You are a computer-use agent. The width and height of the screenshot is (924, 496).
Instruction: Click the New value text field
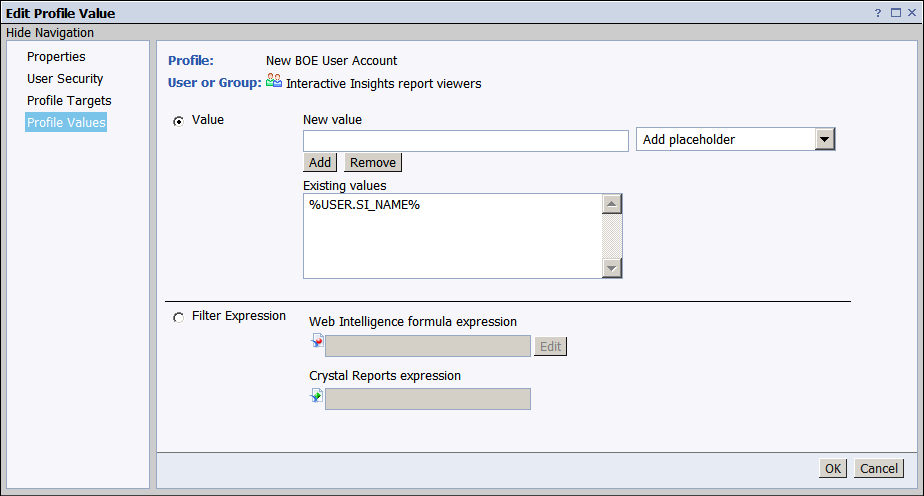465,141
